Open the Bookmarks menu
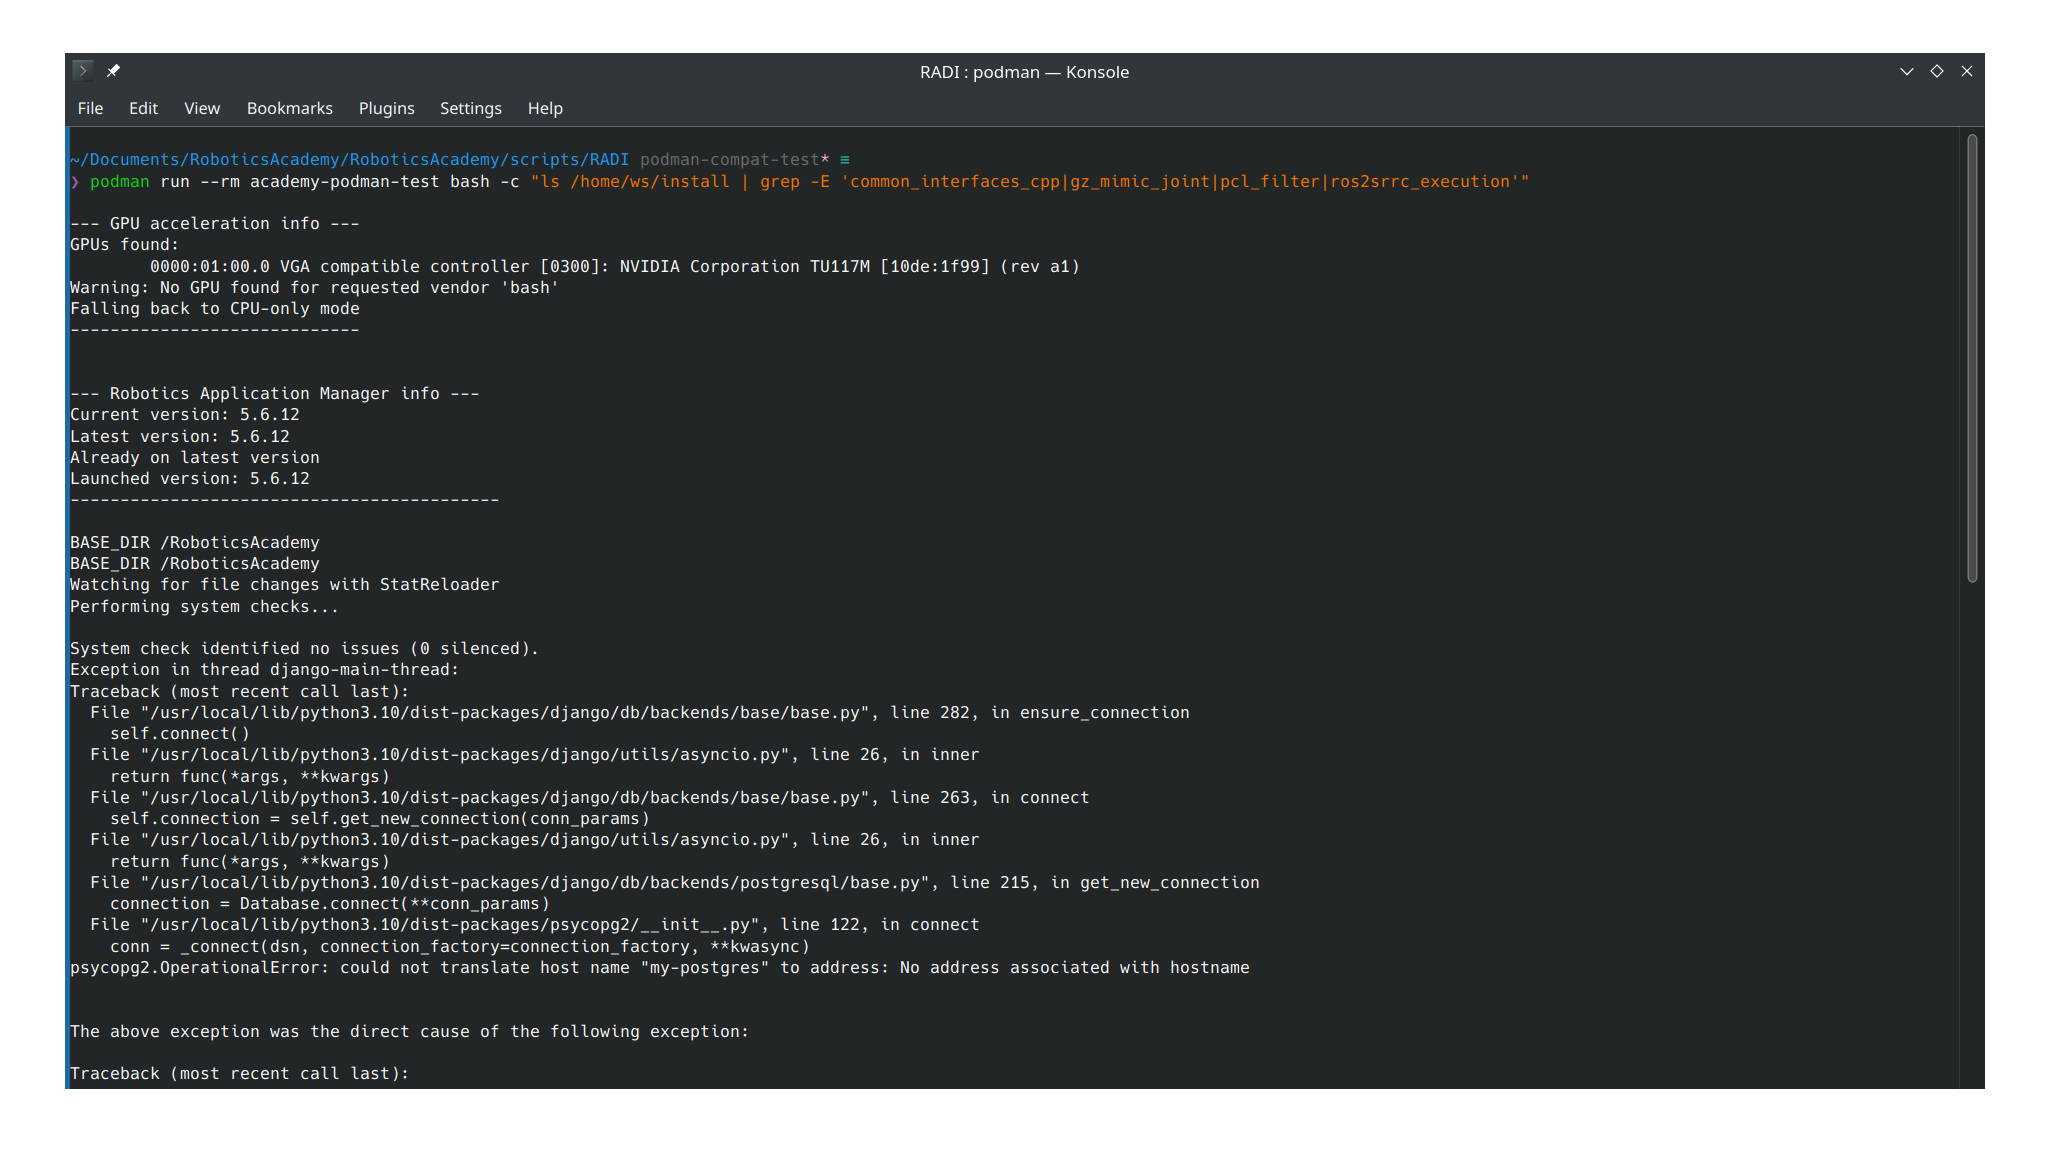Screen dimensions: 2050x1166 pos(290,108)
